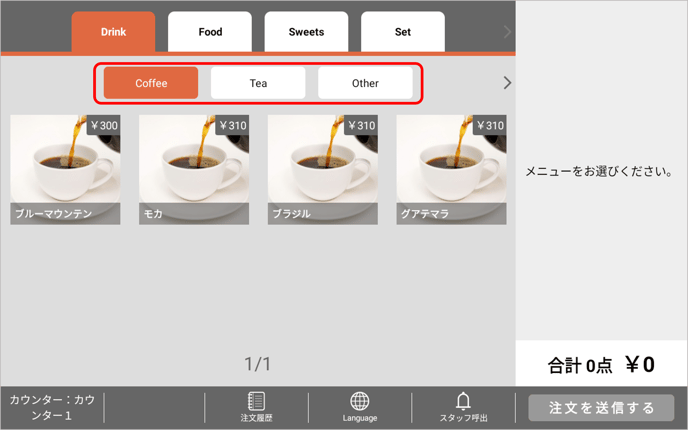Select the Coffee subcategory
The image size is (688, 430).
[x=151, y=83]
